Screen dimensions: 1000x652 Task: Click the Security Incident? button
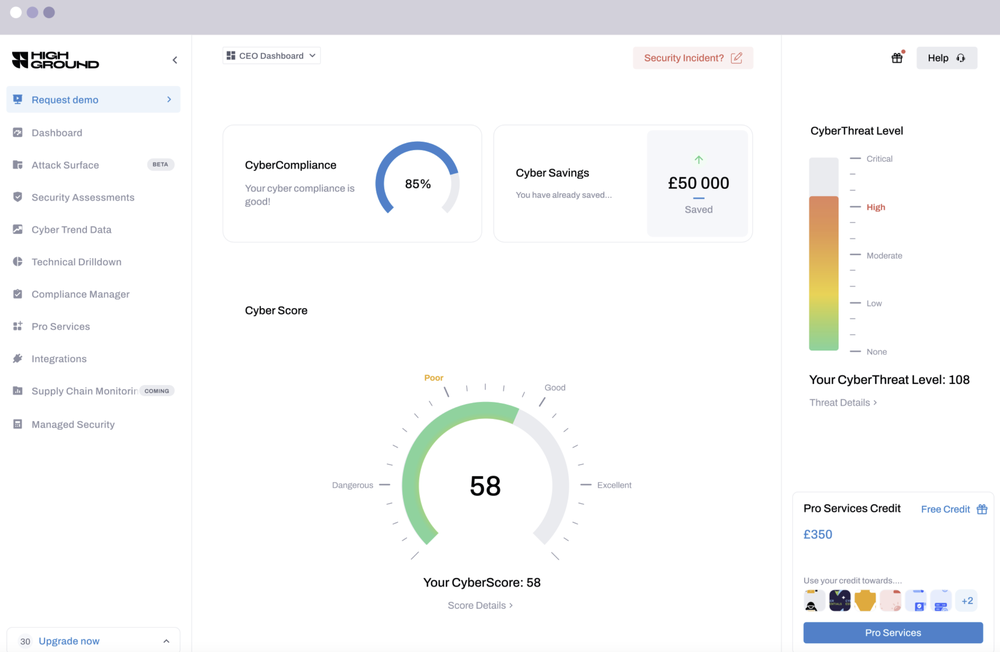(693, 58)
